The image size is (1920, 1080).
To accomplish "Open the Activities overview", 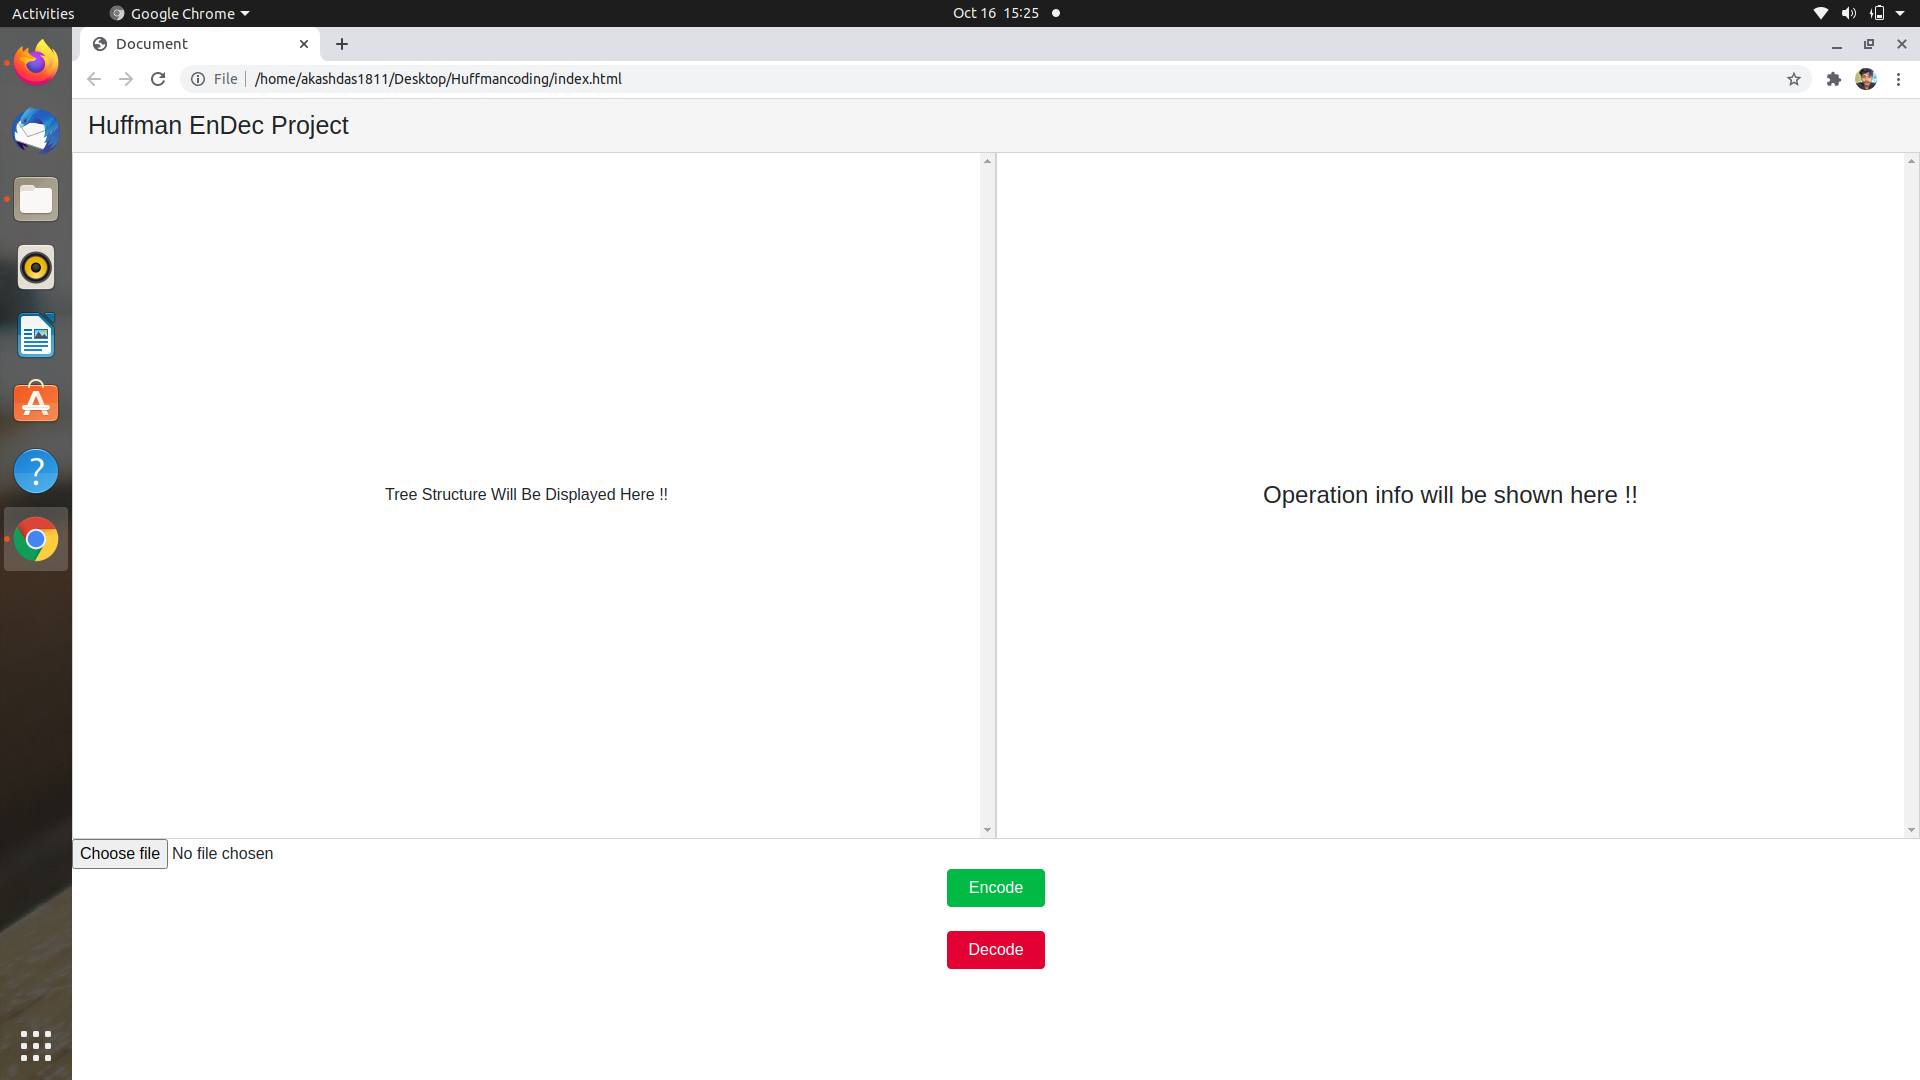I will [43, 13].
